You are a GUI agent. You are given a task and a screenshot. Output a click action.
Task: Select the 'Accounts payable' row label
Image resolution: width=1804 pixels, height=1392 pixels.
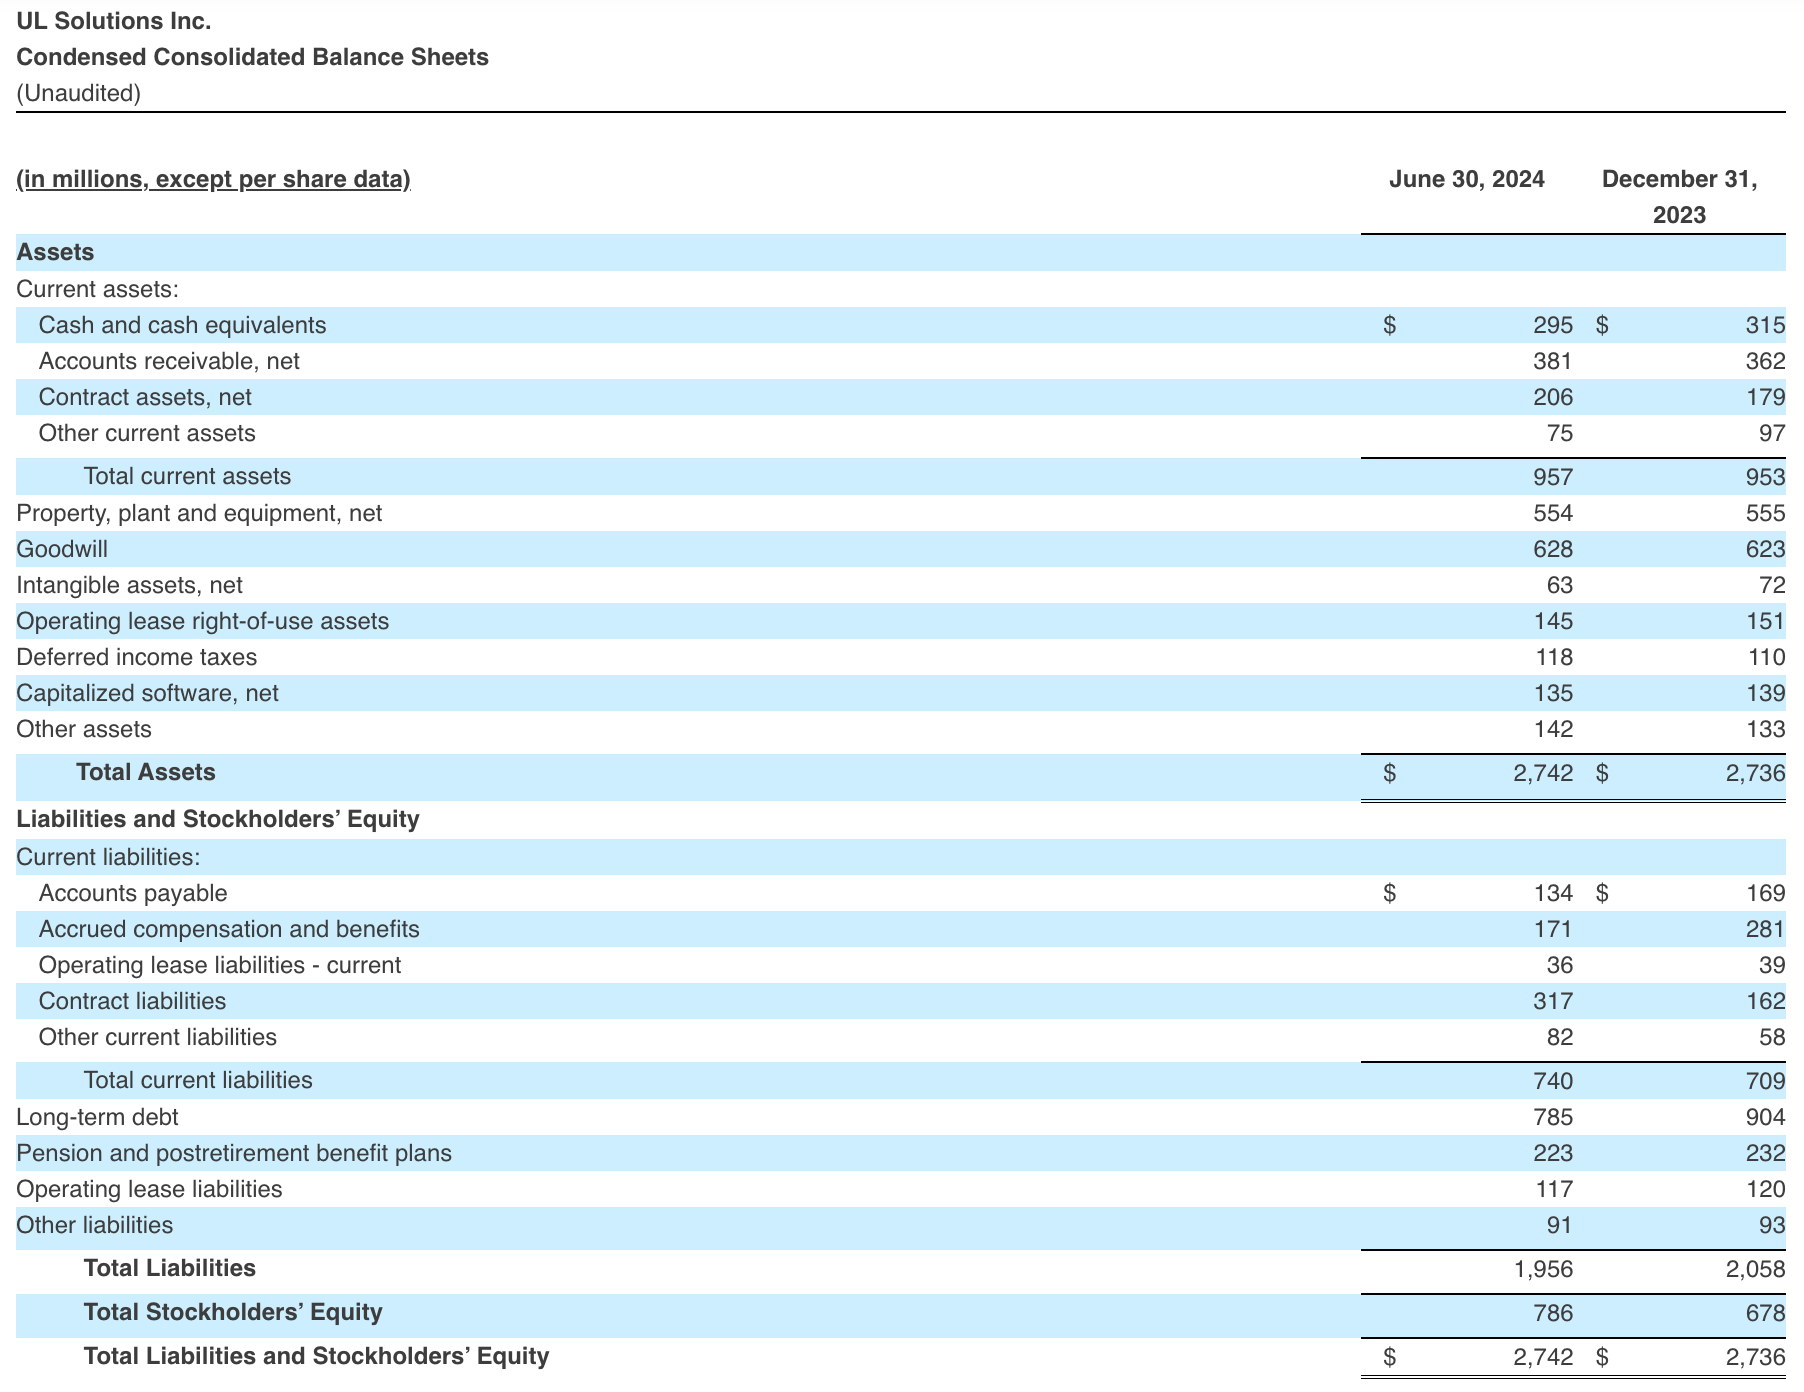(133, 893)
